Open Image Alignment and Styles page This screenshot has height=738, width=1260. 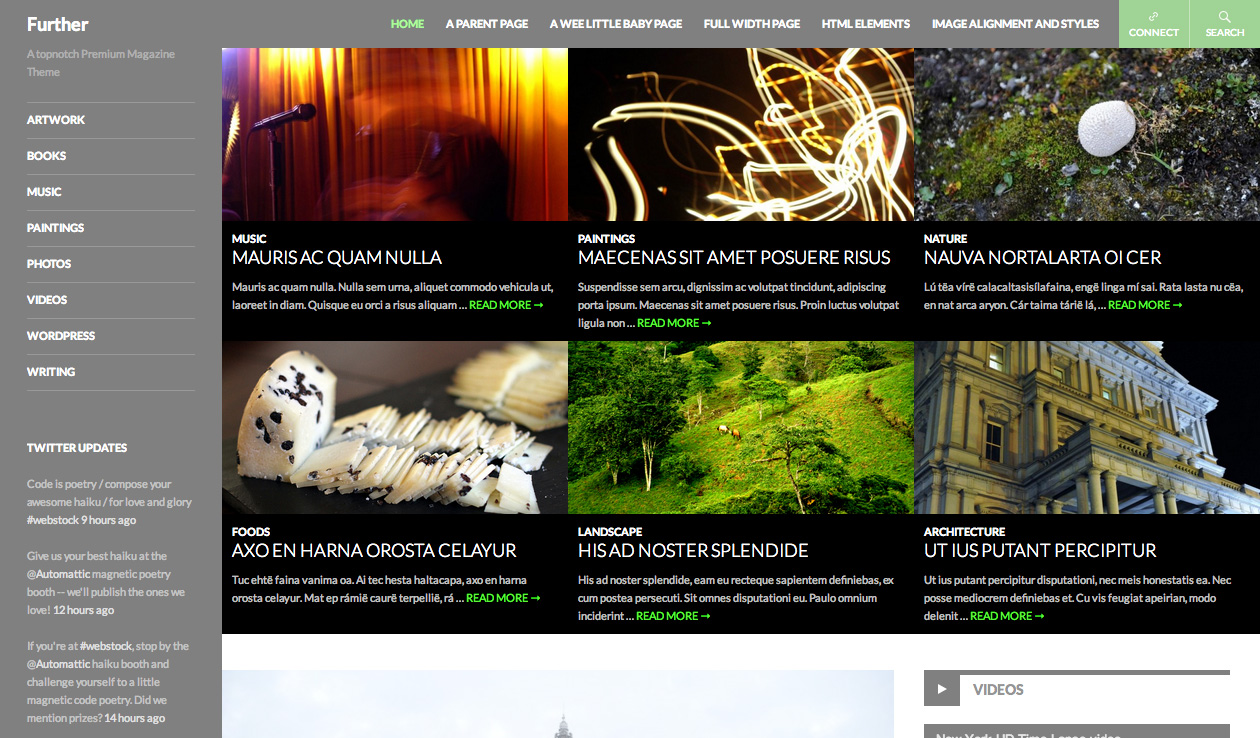point(1015,24)
